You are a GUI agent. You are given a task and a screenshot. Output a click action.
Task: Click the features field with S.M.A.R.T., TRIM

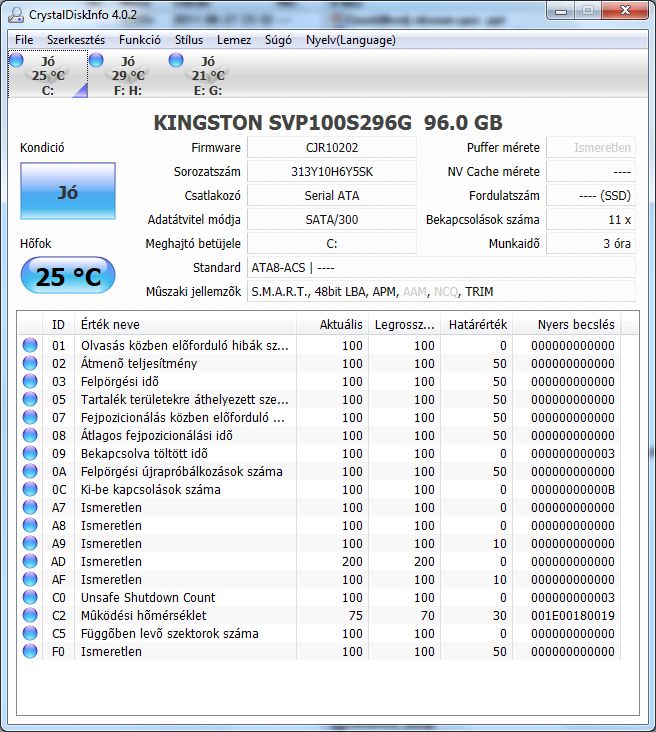[441, 292]
